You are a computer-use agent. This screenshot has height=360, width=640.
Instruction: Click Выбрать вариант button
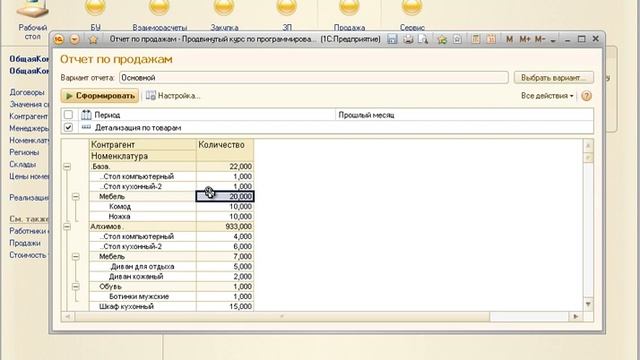[x=553, y=78]
